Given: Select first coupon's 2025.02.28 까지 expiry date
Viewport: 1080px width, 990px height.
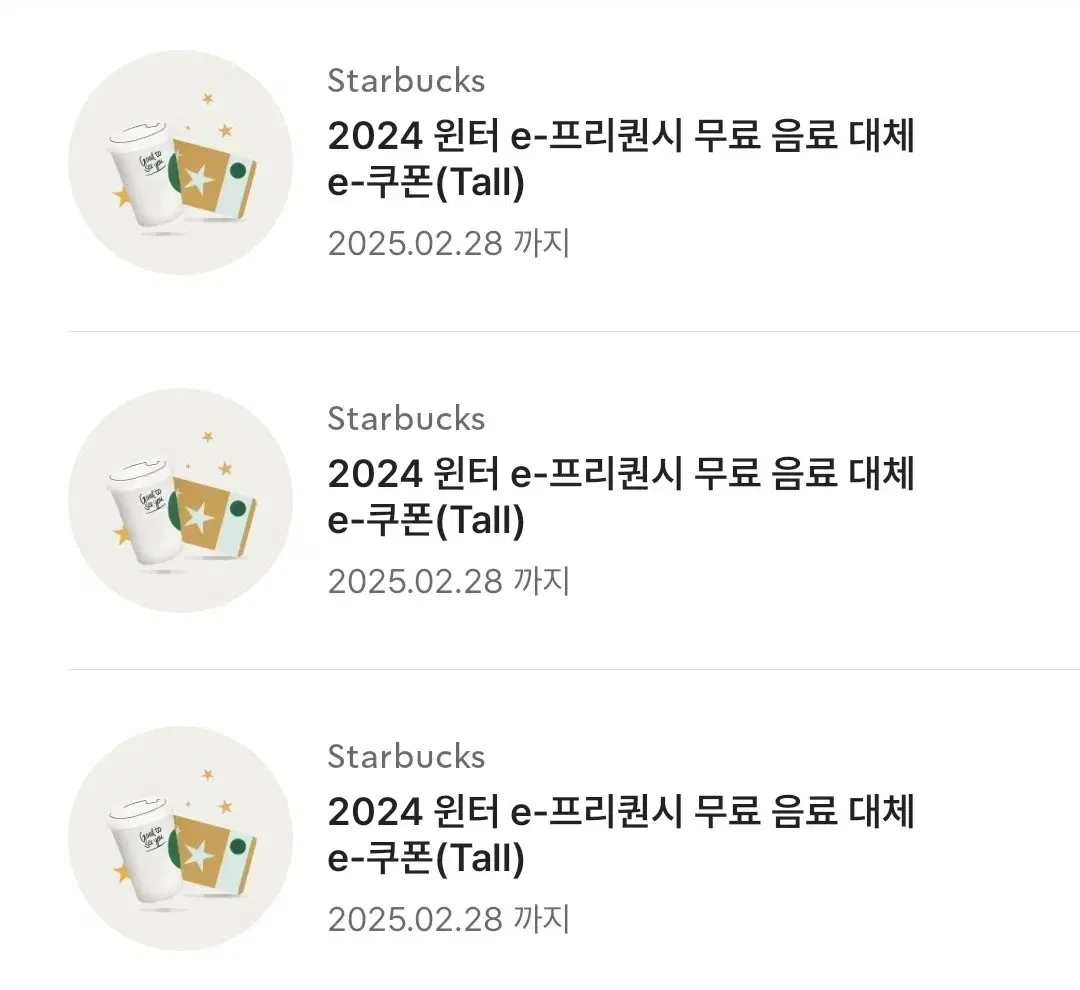Looking at the screenshot, I should pos(449,243).
